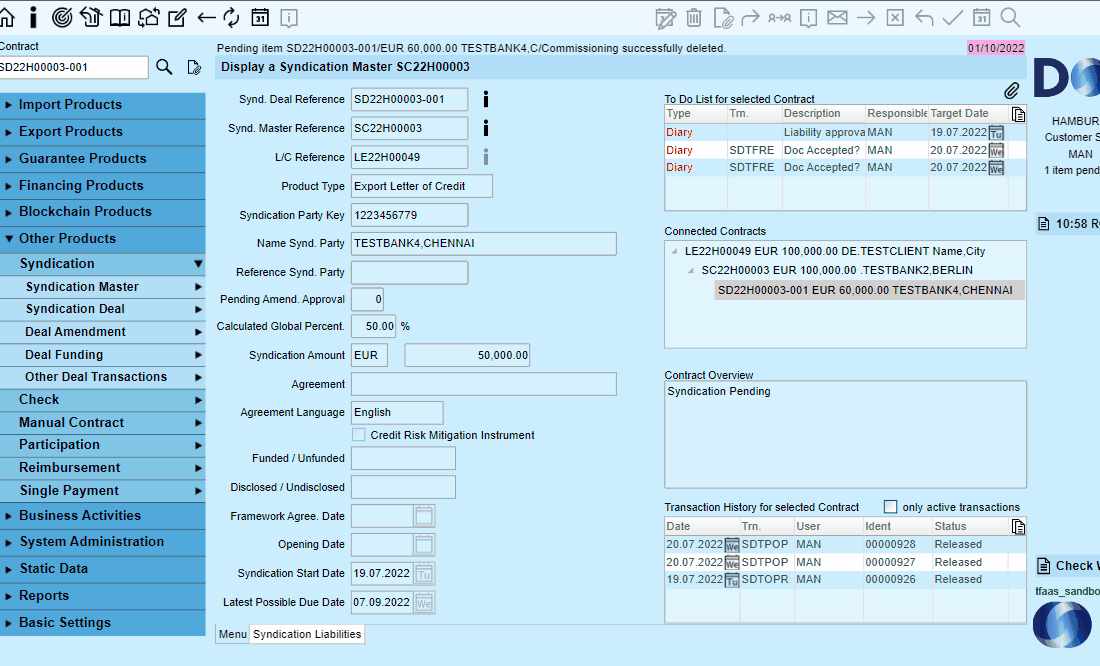
Task: Switch to the Menu tab
Action: pos(232,634)
